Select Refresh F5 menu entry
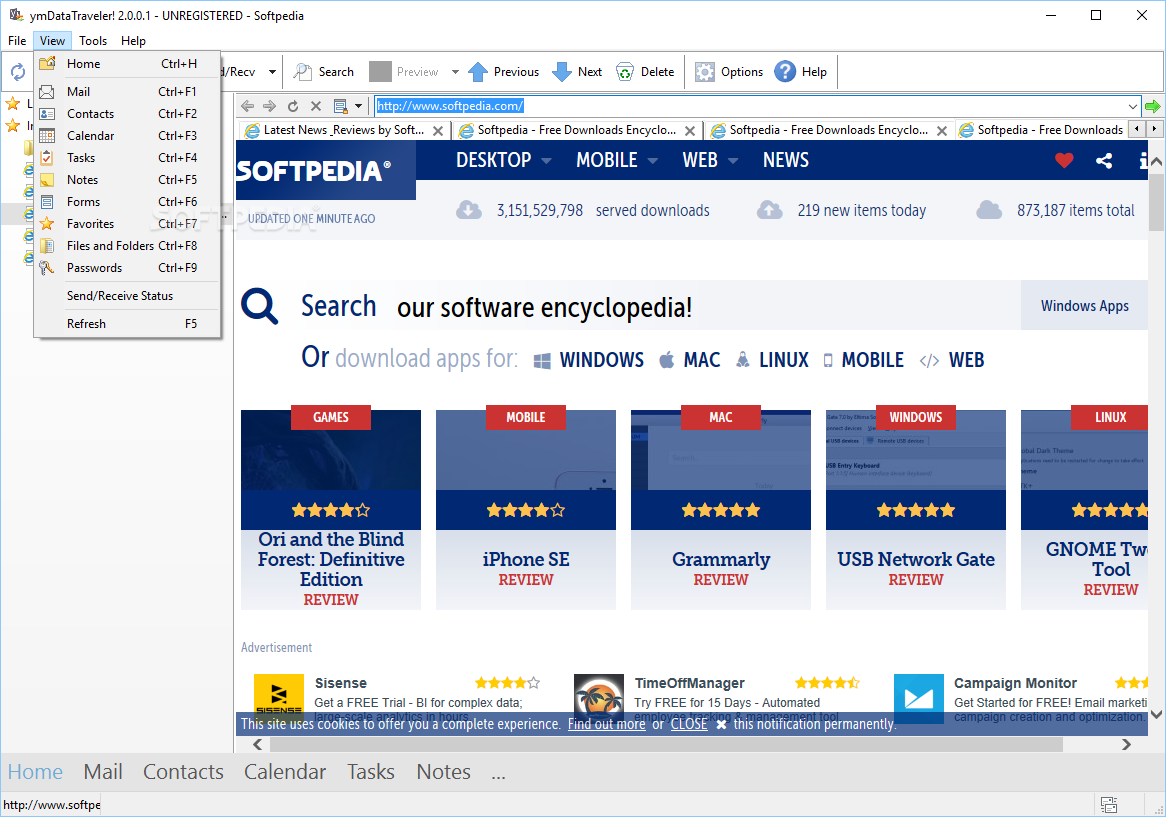Viewport: 1166px width, 817px height. [127, 324]
